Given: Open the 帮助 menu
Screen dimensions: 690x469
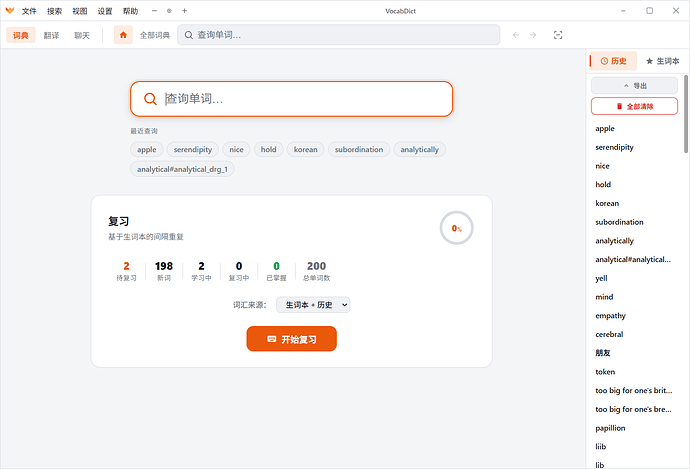Looking at the screenshot, I should [130, 11].
